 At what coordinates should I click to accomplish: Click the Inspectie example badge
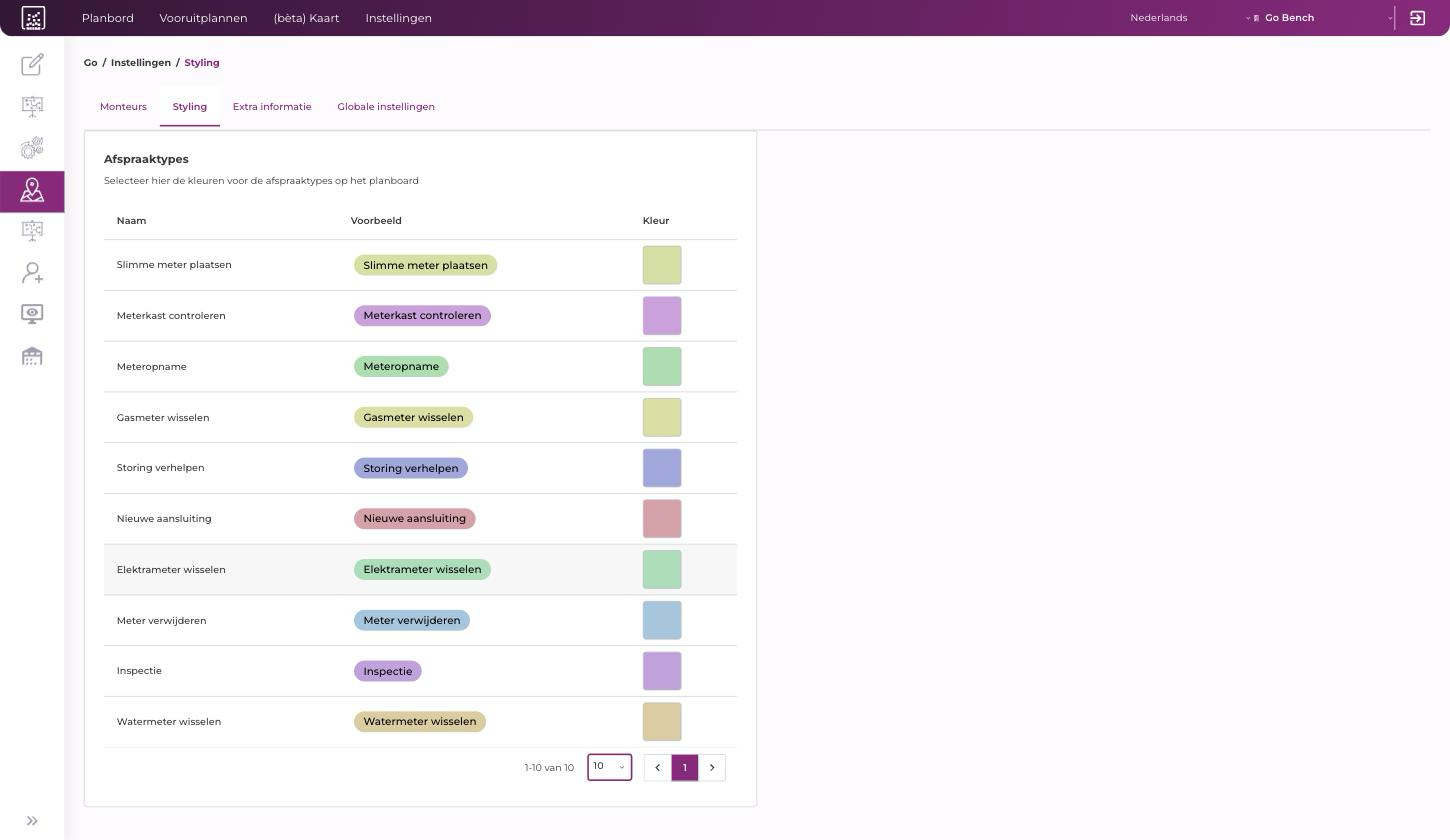pos(388,671)
